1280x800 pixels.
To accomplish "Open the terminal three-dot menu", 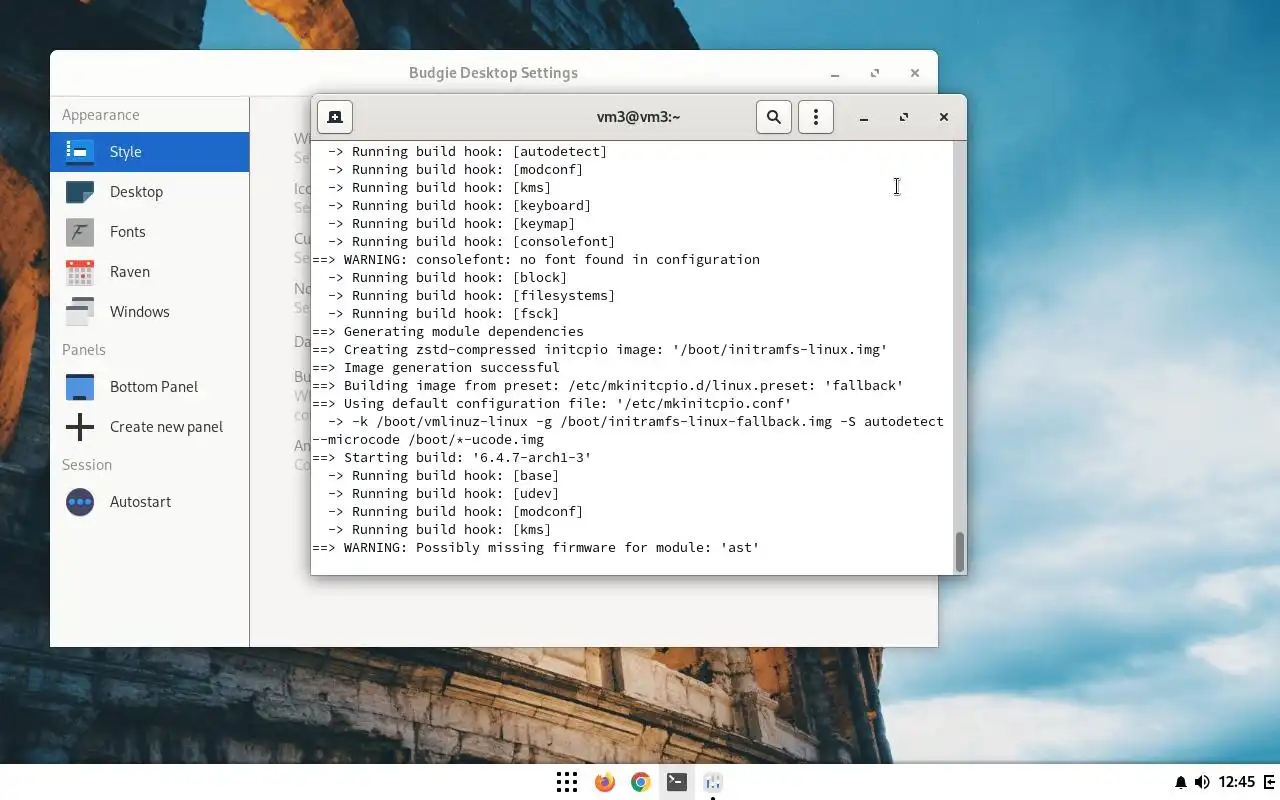I will click(x=816, y=117).
